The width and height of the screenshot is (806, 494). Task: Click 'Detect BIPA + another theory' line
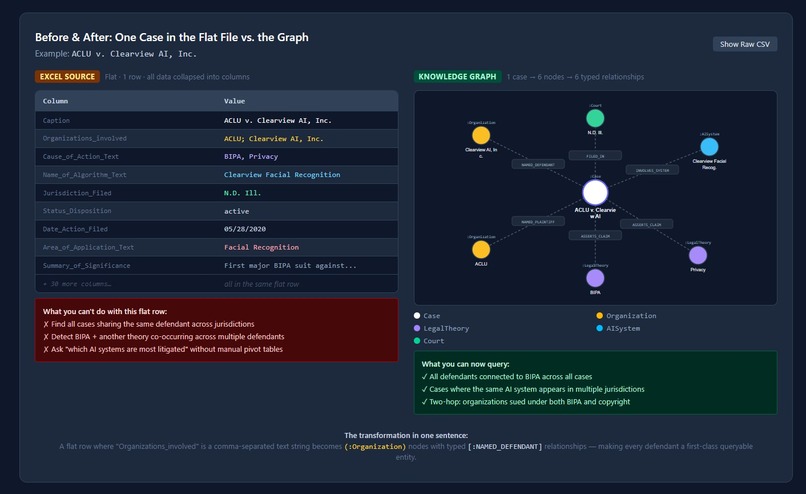163,337
